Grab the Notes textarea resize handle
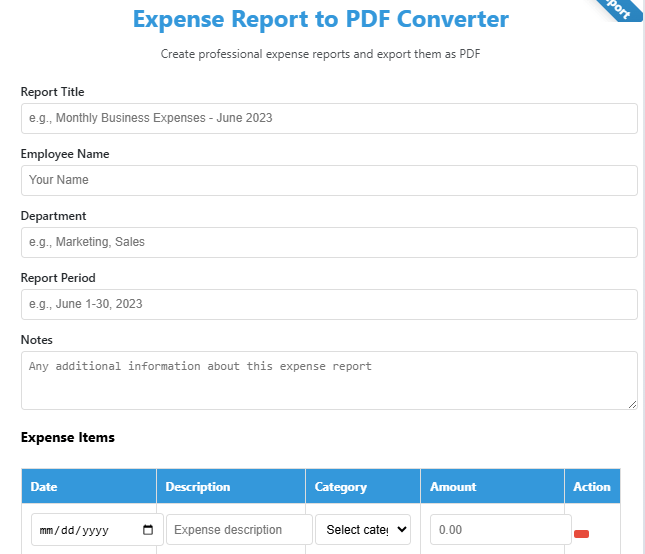 pyautogui.click(x=633, y=405)
